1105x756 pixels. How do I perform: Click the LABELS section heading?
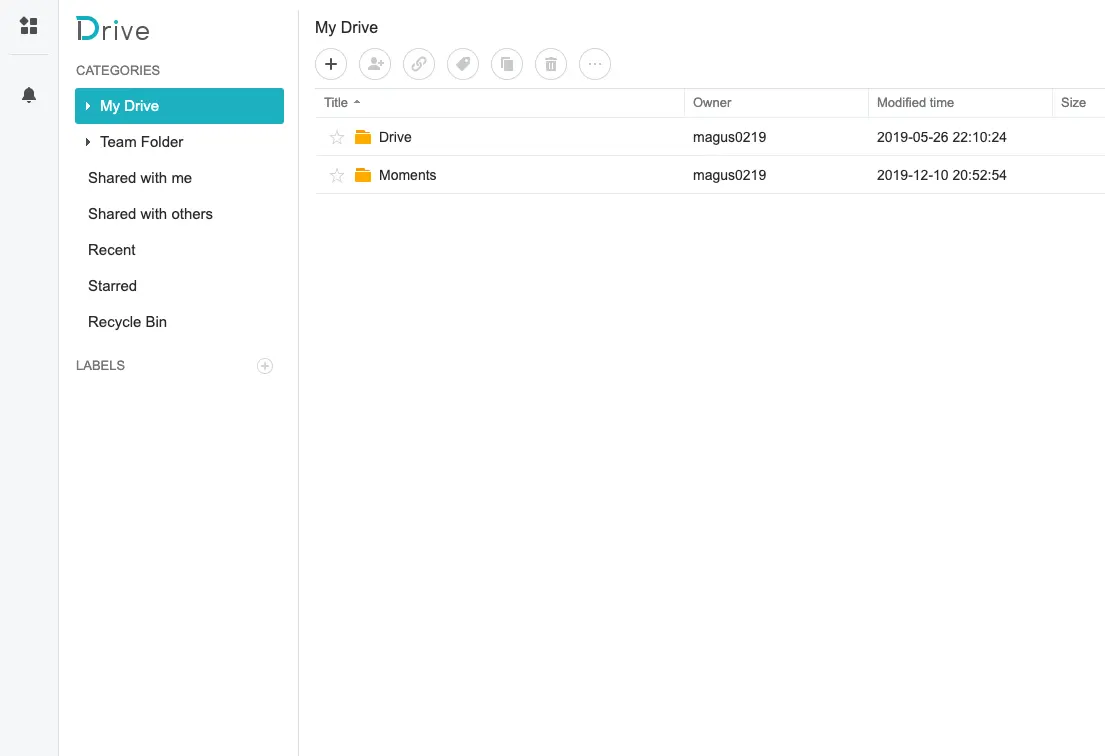coord(100,366)
